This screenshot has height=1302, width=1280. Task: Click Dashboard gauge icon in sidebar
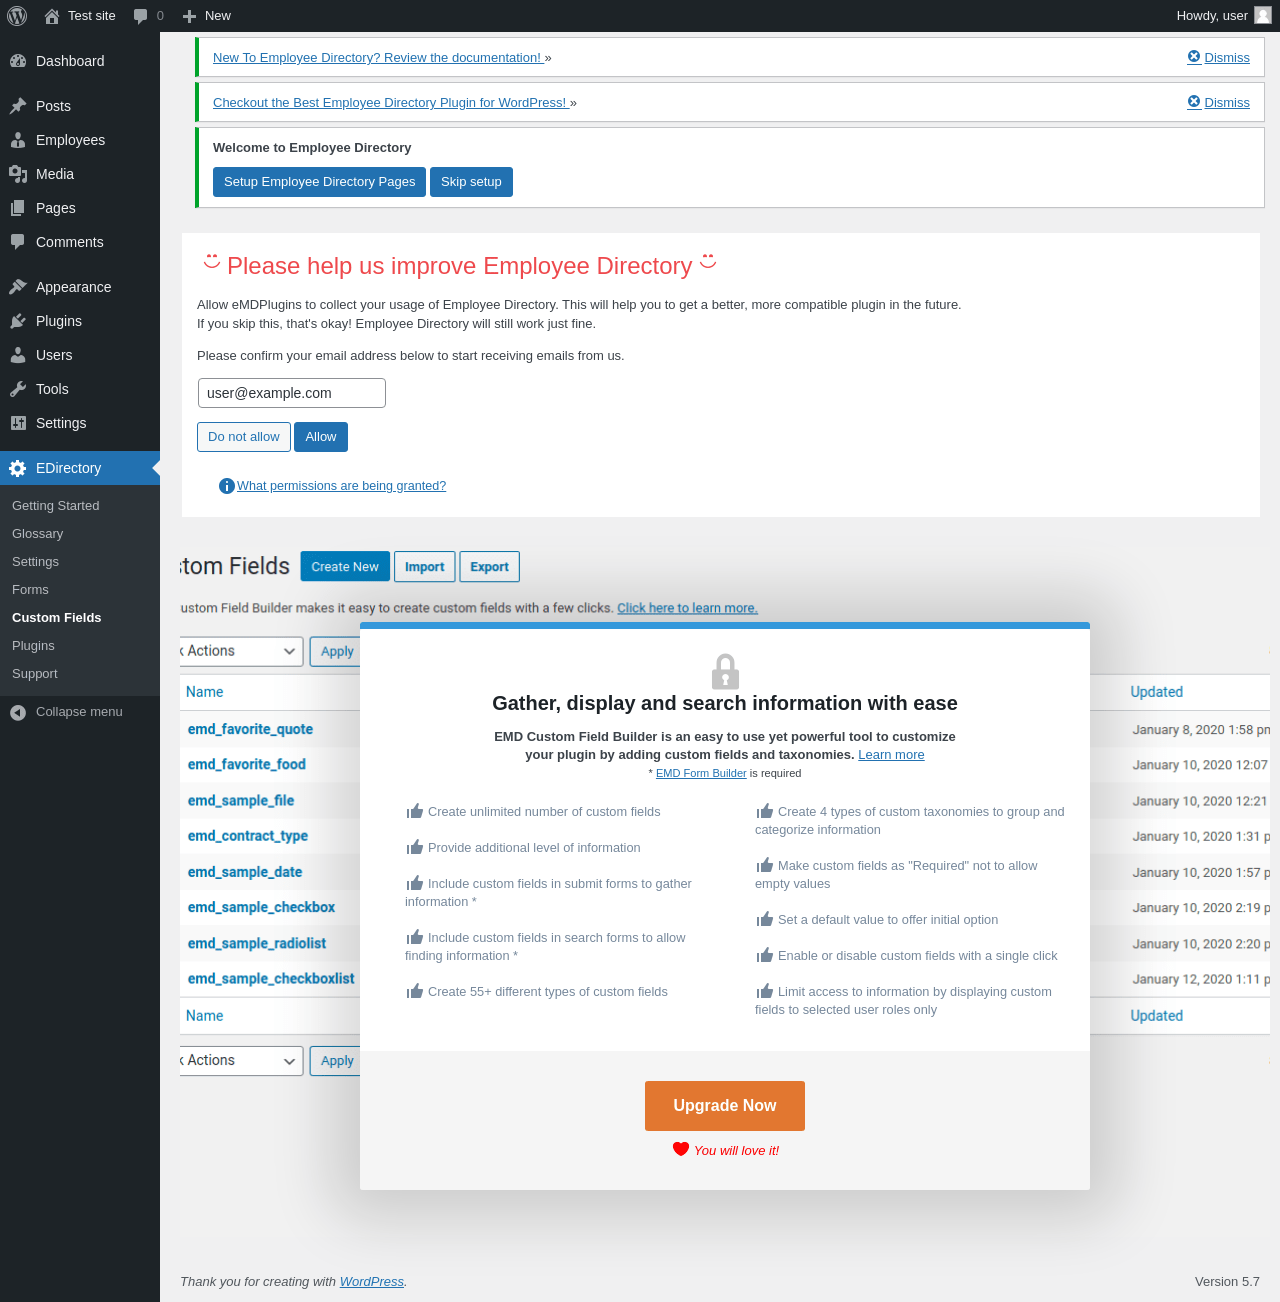pos(18,61)
